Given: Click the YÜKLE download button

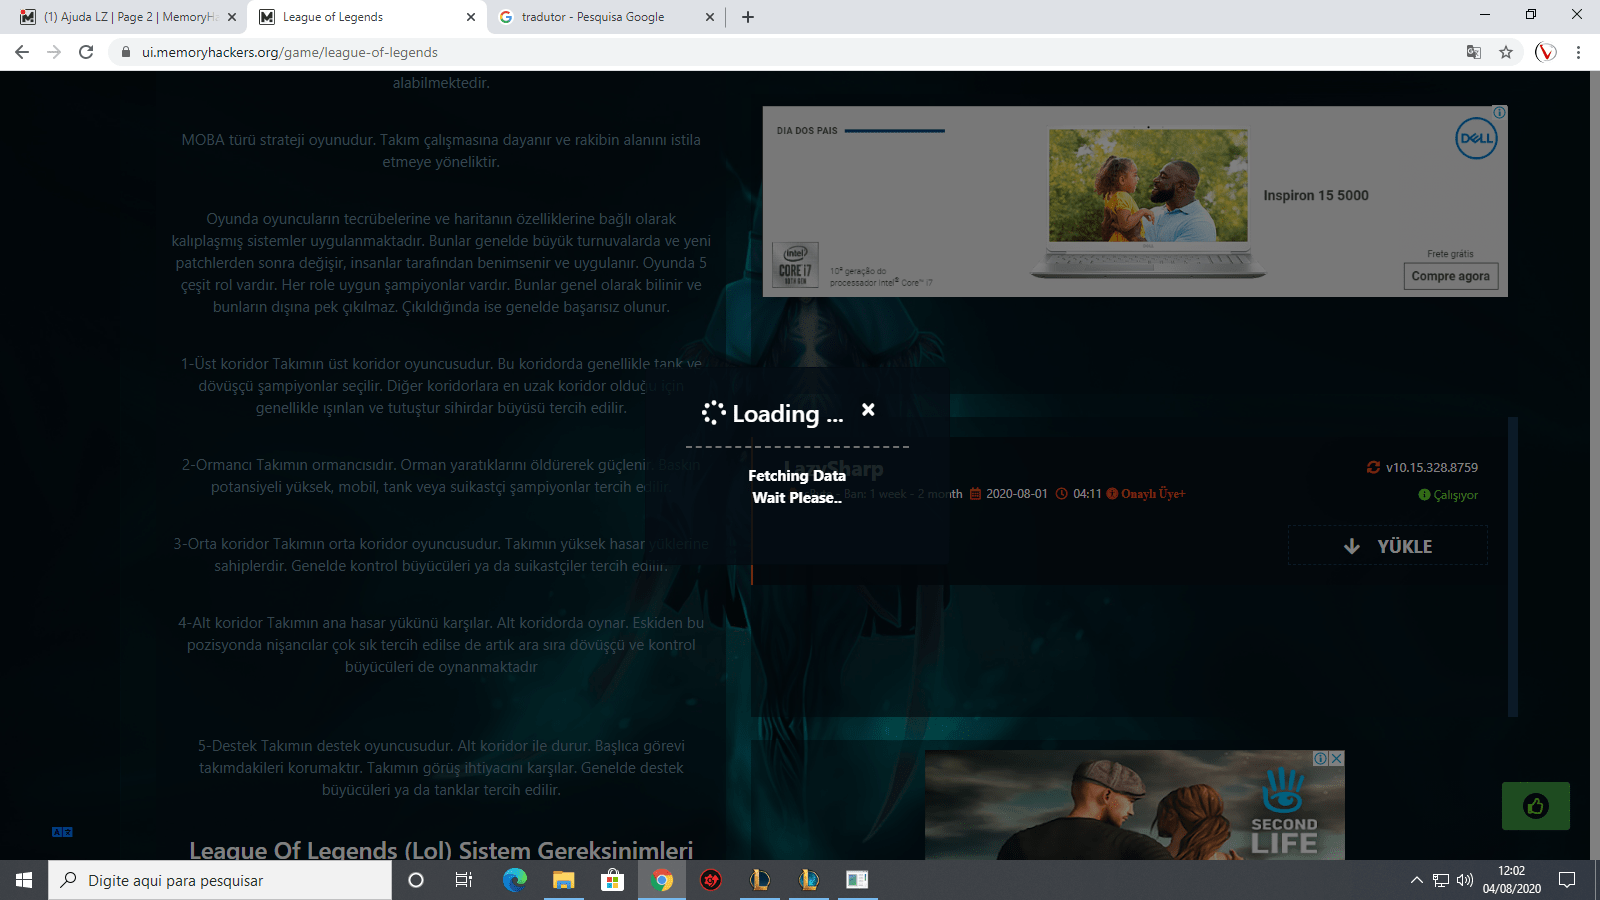Looking at the screenshot, I should click(1388, 546).
